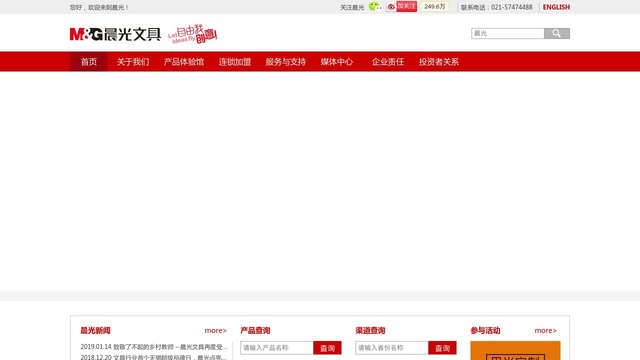The image size is (640, 360).
Task: Open the 2018.12.20 news item
Action: 153,357
